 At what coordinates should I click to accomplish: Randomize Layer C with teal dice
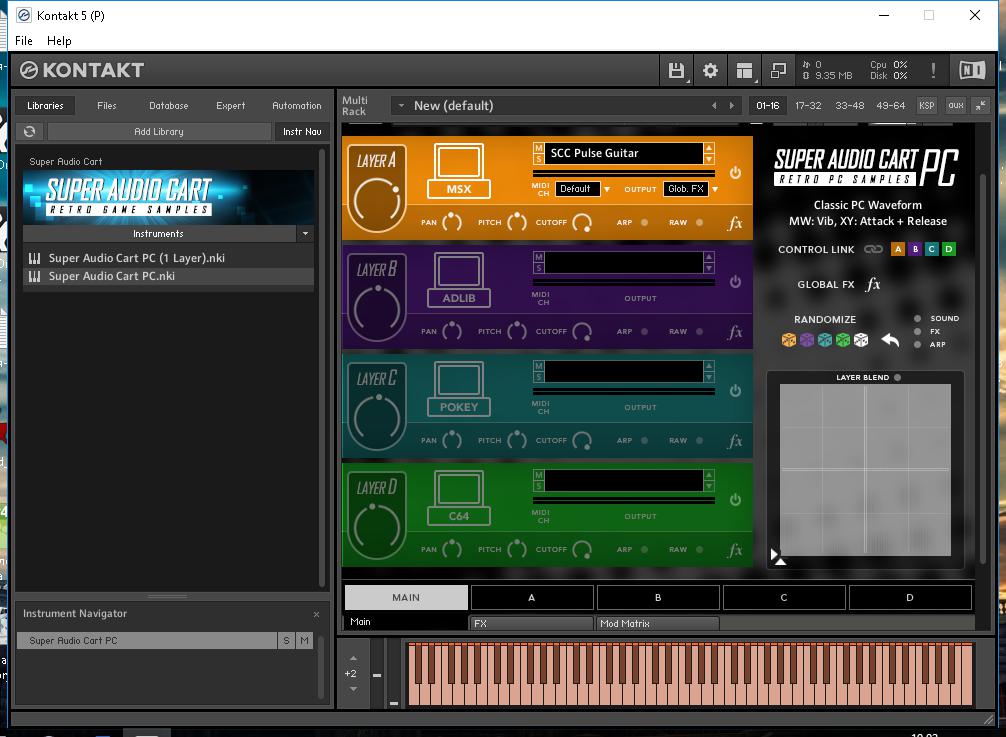click(824, 340)
